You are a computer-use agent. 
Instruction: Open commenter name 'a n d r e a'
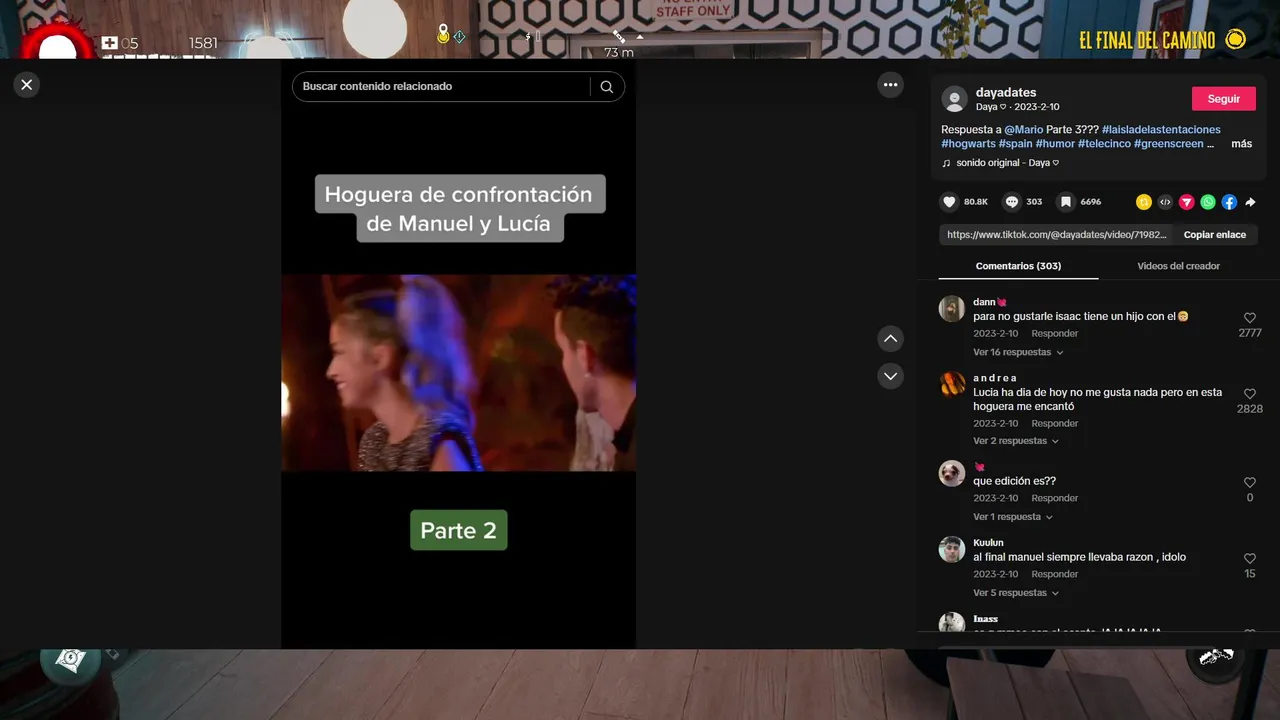click(x=995, y=378)
